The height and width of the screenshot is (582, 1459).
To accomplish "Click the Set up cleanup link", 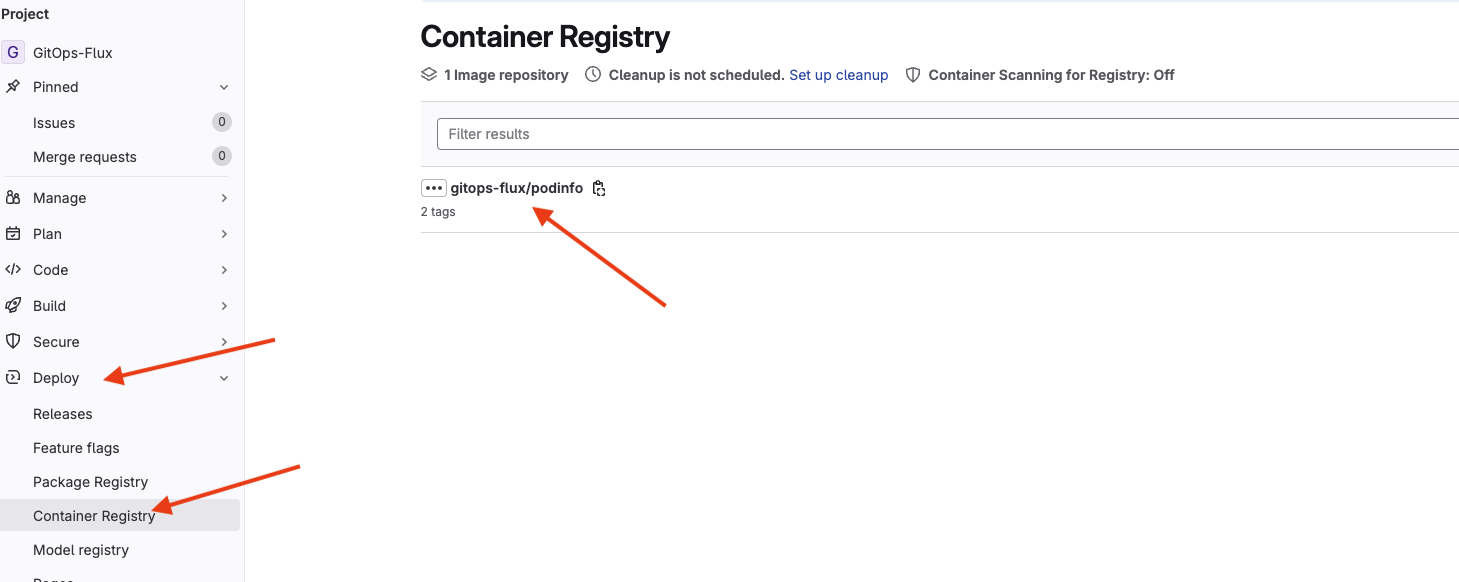I will (x=838, y=75).
